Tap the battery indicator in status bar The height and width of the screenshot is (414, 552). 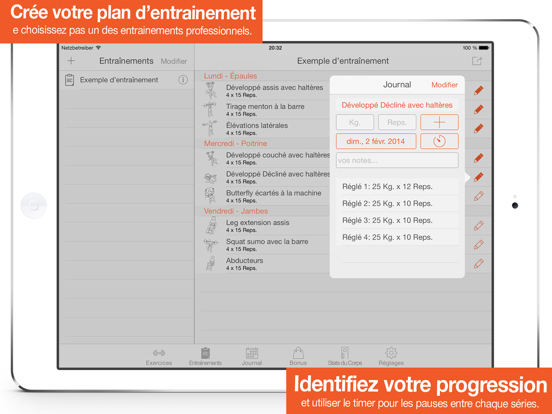(x=484, y=48)
